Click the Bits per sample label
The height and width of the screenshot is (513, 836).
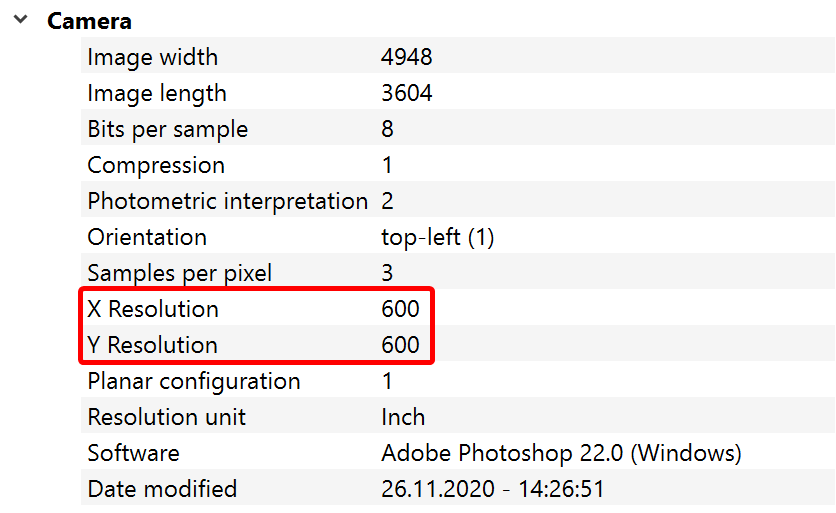pyautogui.click(x=167, y=129)
